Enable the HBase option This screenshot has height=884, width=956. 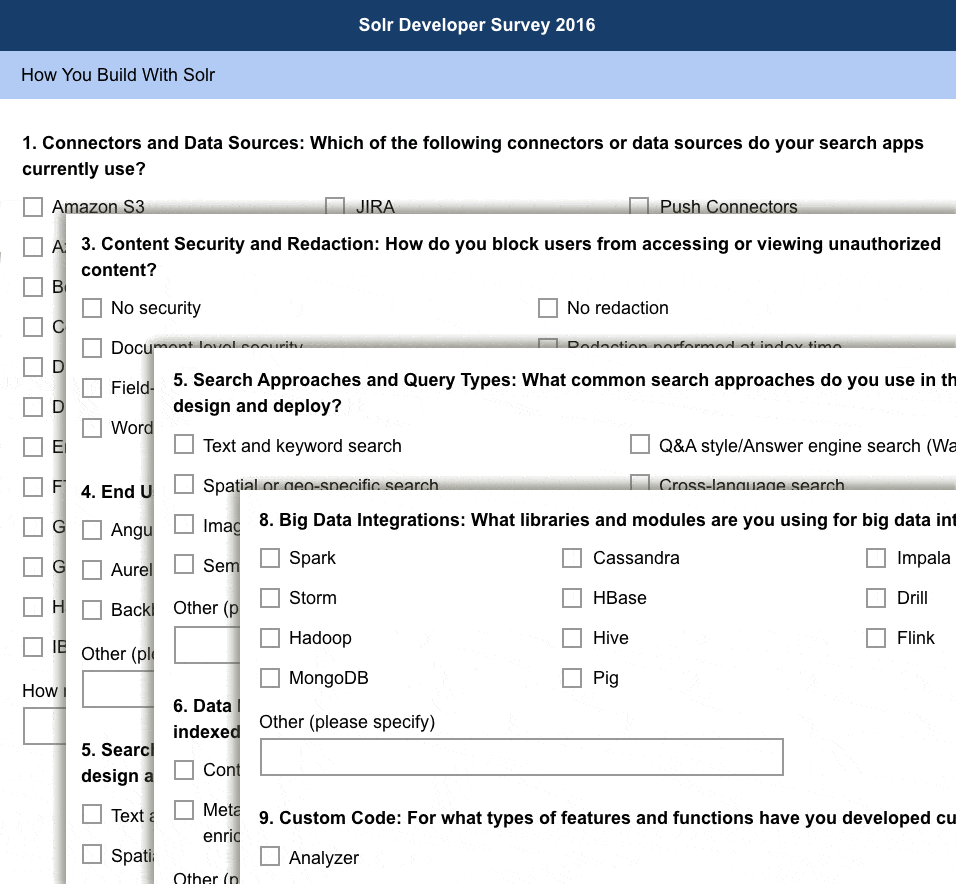(x=572, y=598)
